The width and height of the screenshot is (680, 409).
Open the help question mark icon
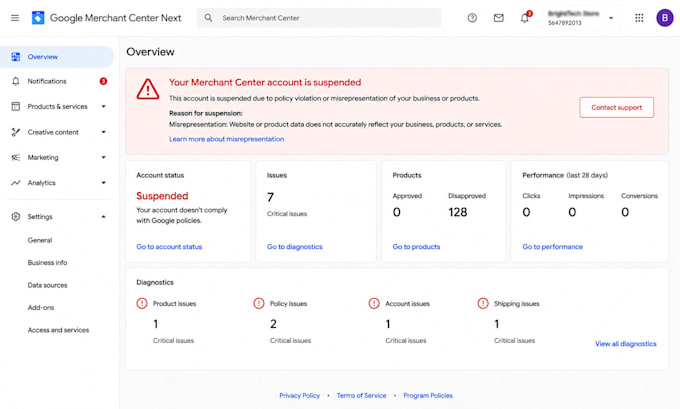[472, 18]
